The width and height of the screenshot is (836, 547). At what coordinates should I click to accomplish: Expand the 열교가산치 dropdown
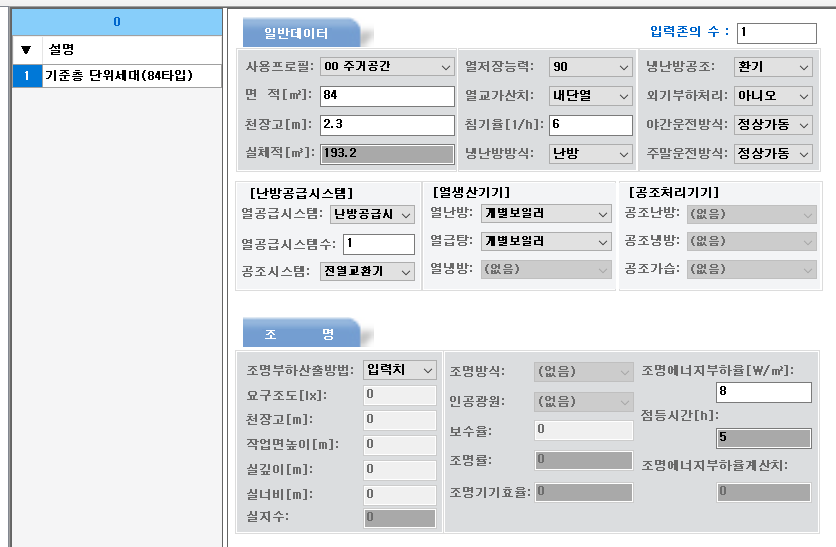click(x=590, y=96)
